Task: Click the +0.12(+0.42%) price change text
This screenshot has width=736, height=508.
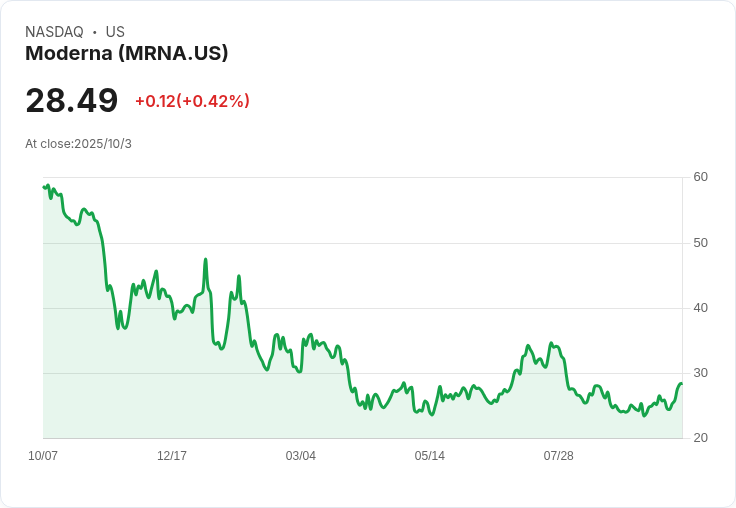Action: click(x=192, y=101)
